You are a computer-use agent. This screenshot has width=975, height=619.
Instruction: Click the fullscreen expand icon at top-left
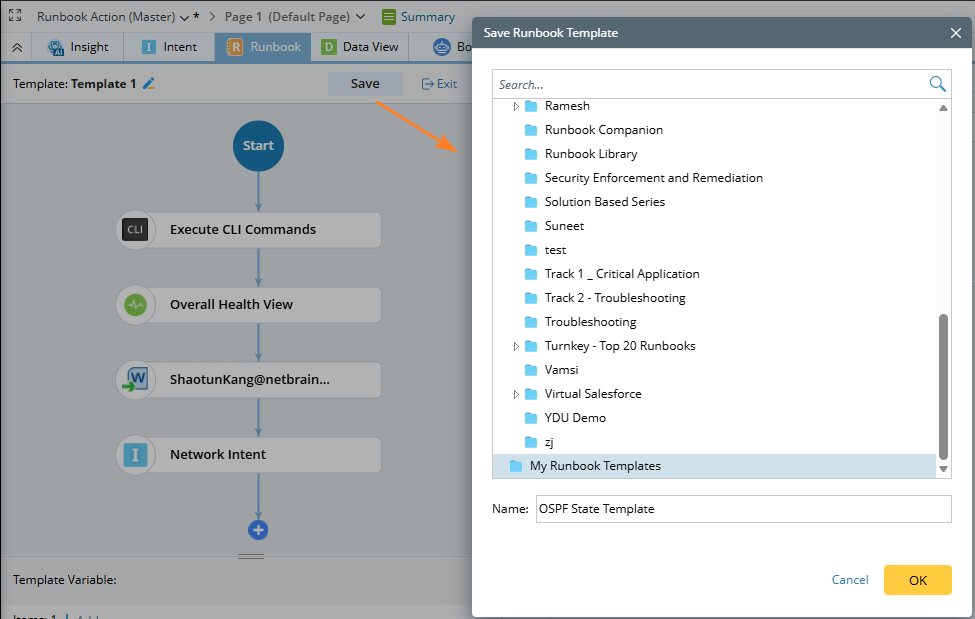pyautogui.click(x=15, y=16)
